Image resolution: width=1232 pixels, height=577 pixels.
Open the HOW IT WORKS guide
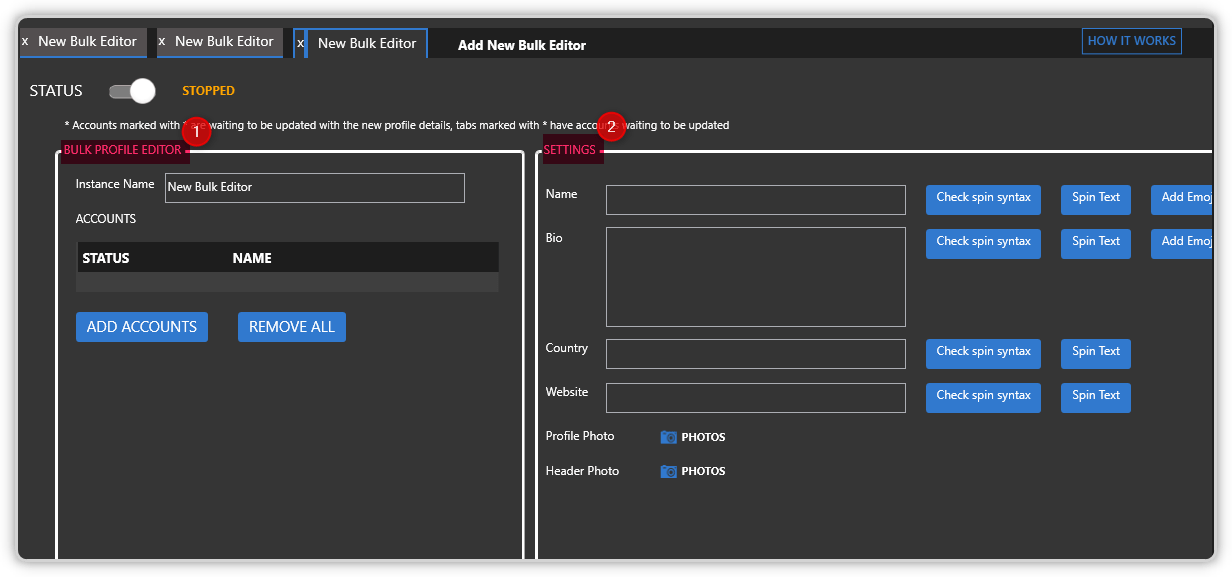tap(1131, 41)
